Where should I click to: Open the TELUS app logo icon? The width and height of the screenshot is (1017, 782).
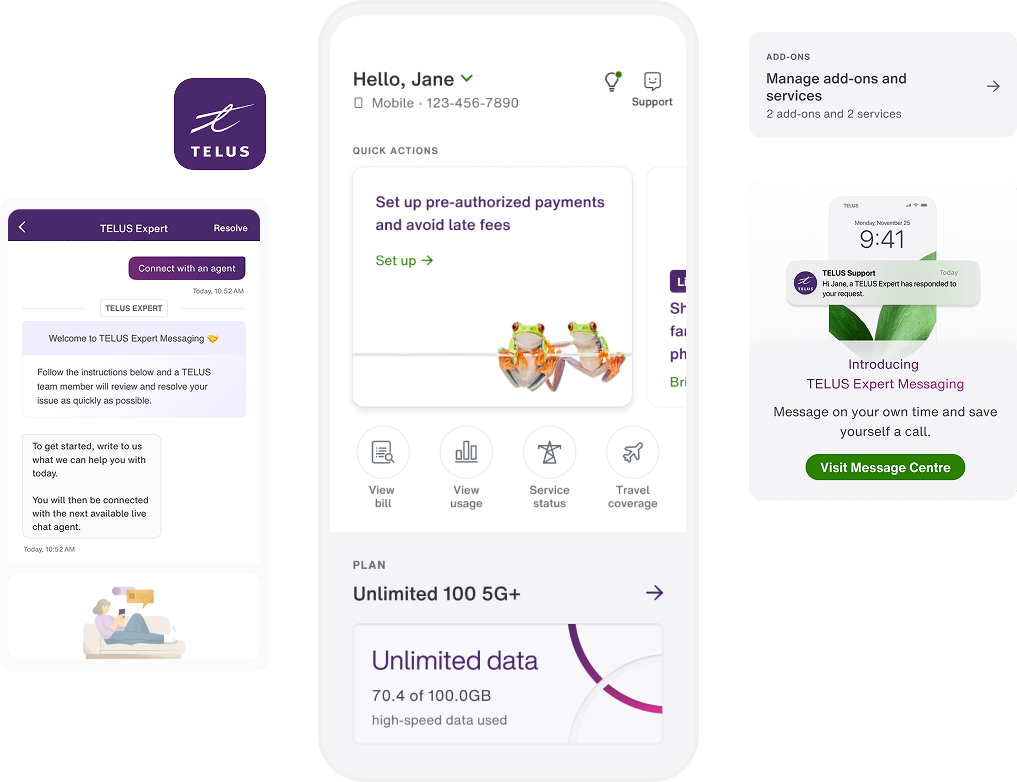pyautogui.click(x=220, y=124)
